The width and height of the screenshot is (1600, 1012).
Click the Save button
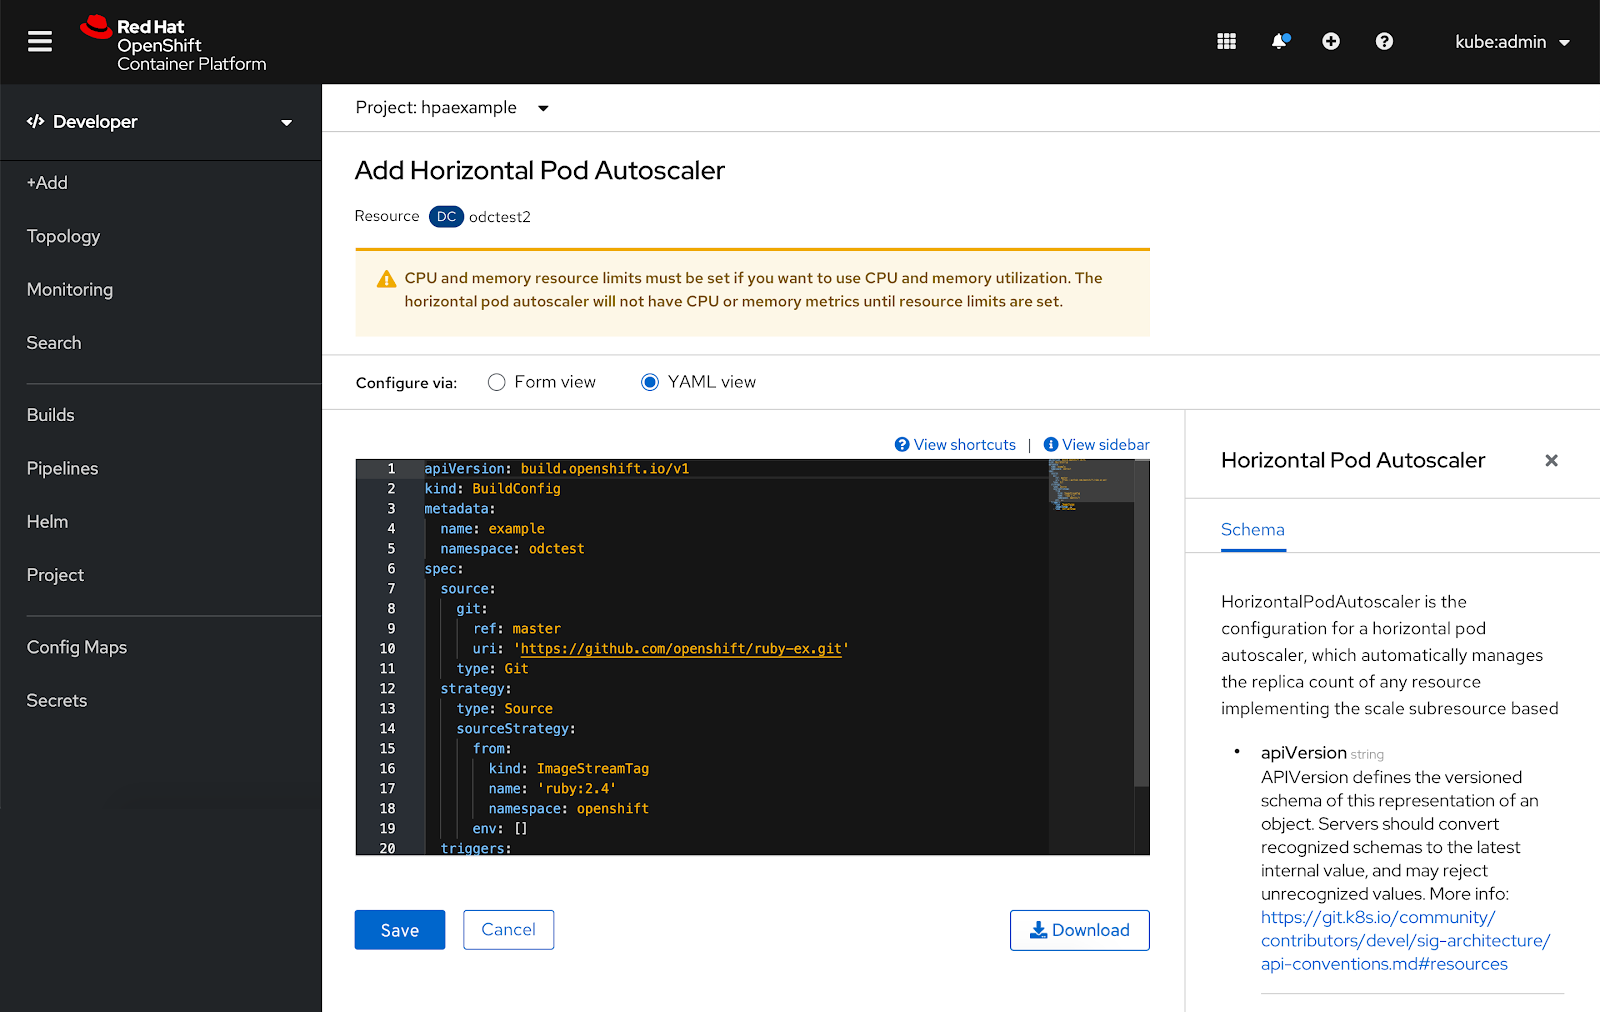coord(400,930)
